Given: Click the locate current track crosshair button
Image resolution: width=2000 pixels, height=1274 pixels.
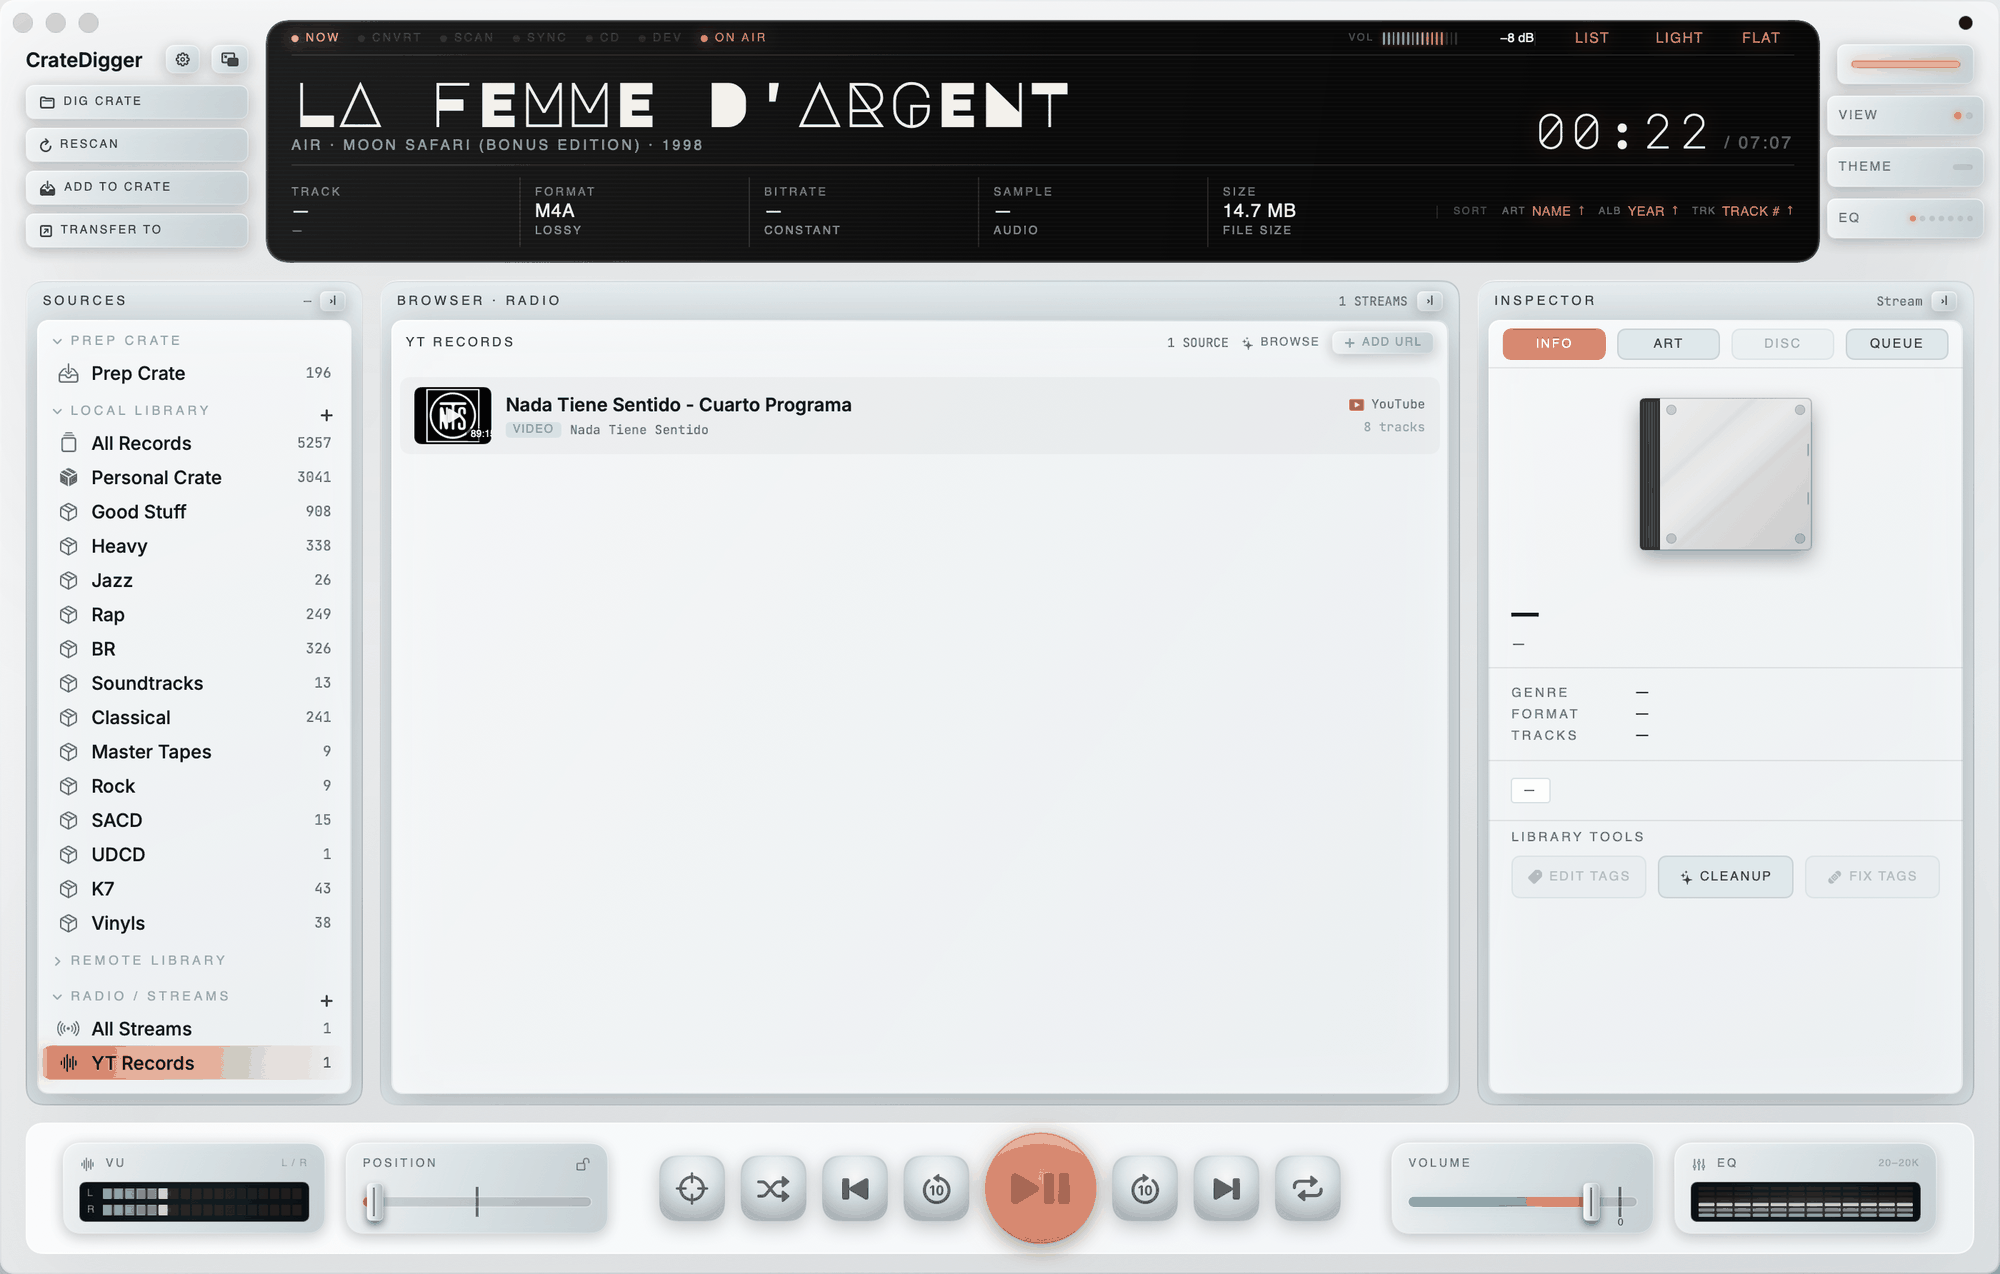Looking at the screenshot, I should [692, 1189].
